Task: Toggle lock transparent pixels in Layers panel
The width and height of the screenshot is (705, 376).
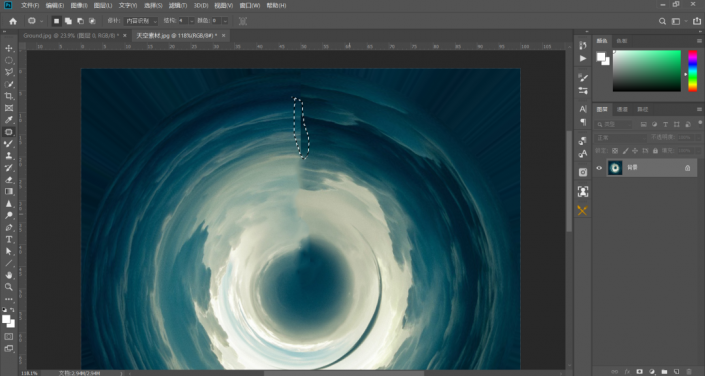Action: (615, 151)
